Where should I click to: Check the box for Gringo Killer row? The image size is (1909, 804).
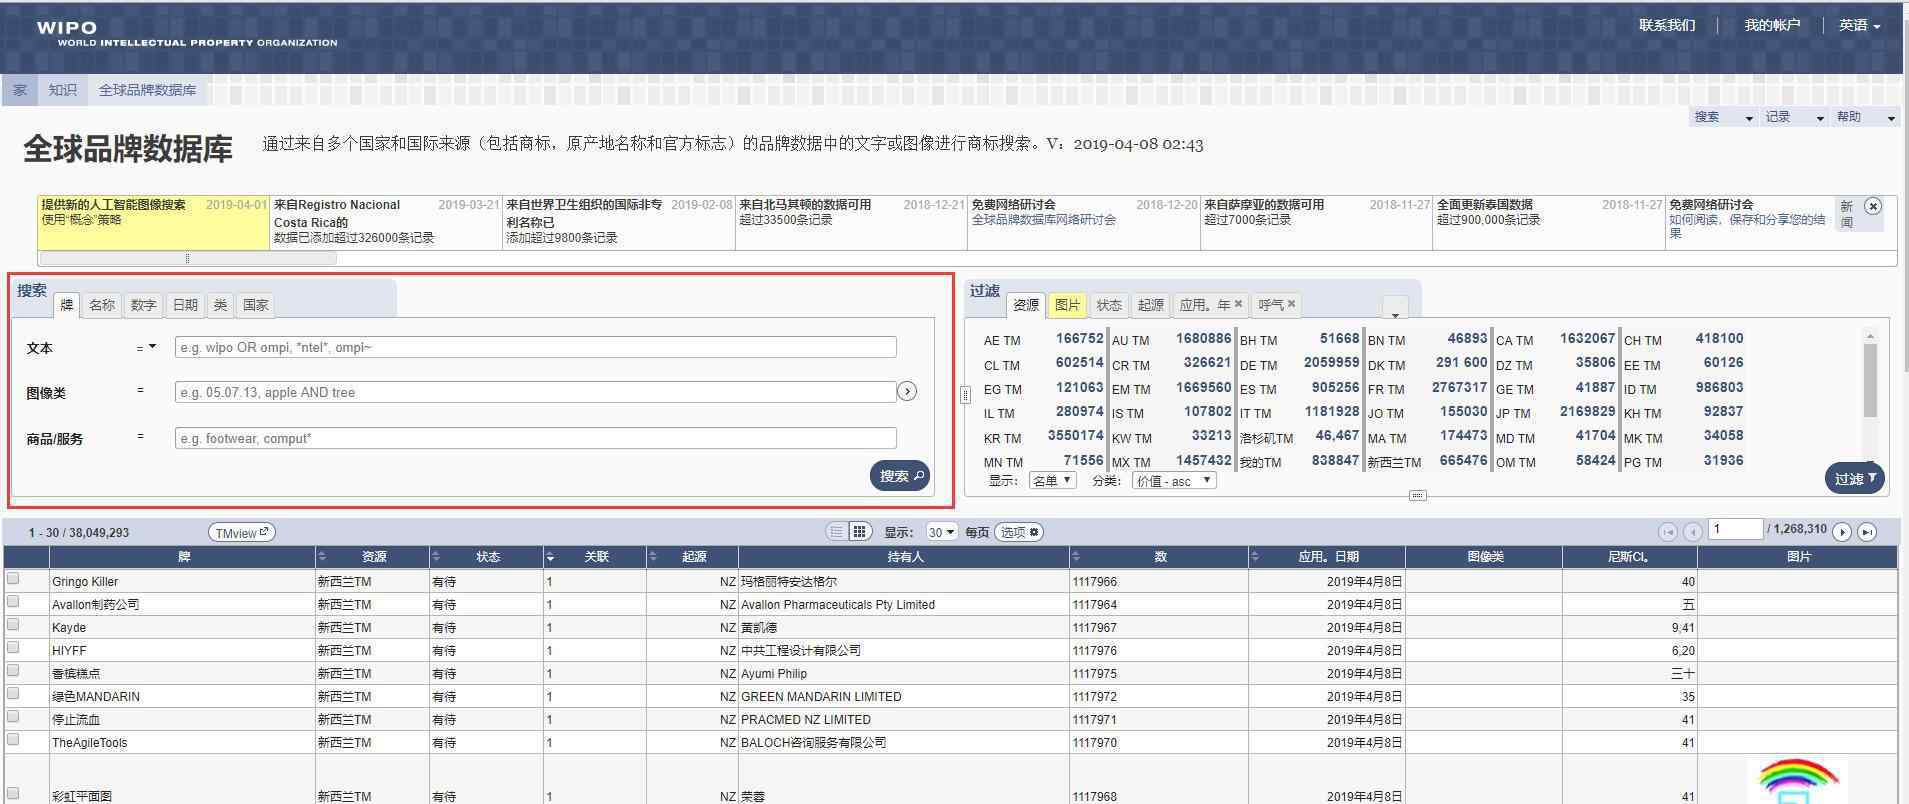click(13, 579)
